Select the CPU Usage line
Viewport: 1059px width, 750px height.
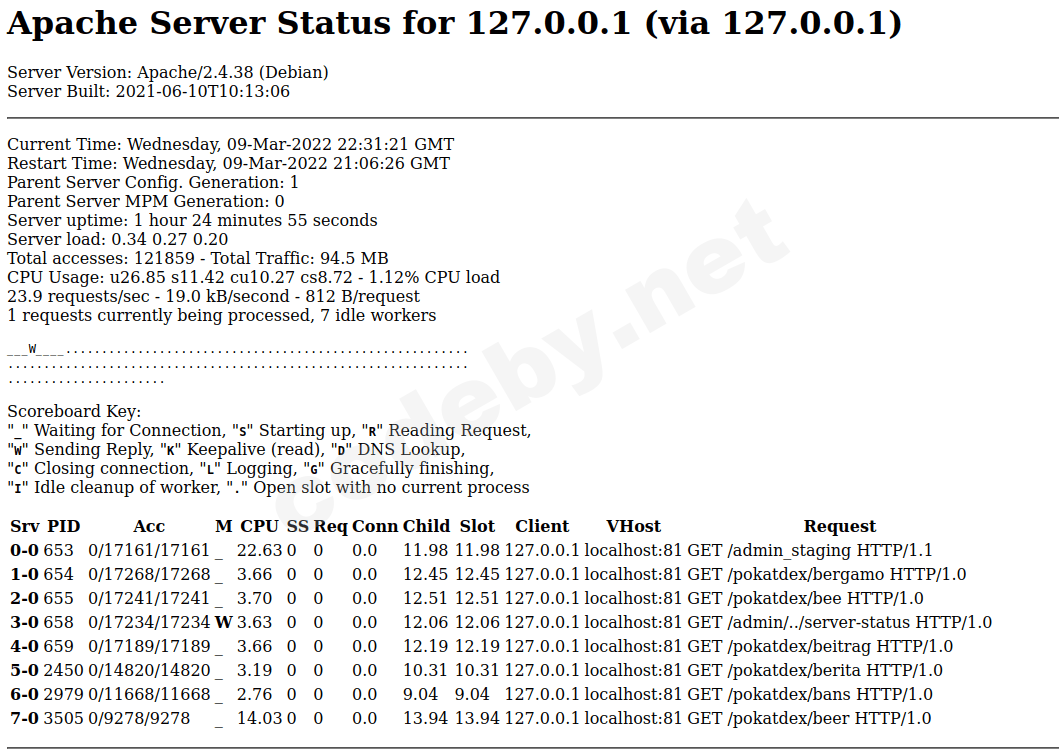pos(253,277)
